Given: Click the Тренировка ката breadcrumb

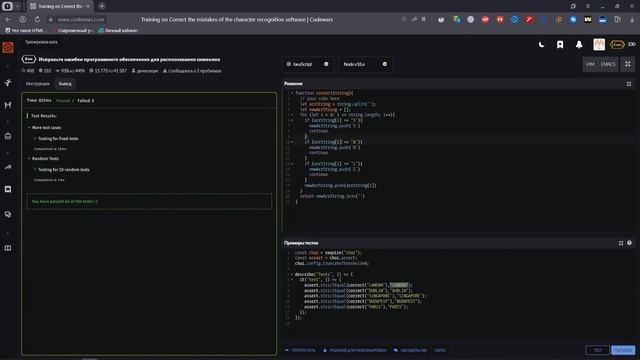Looking at the screenshot, I should (x=41, y=42).
